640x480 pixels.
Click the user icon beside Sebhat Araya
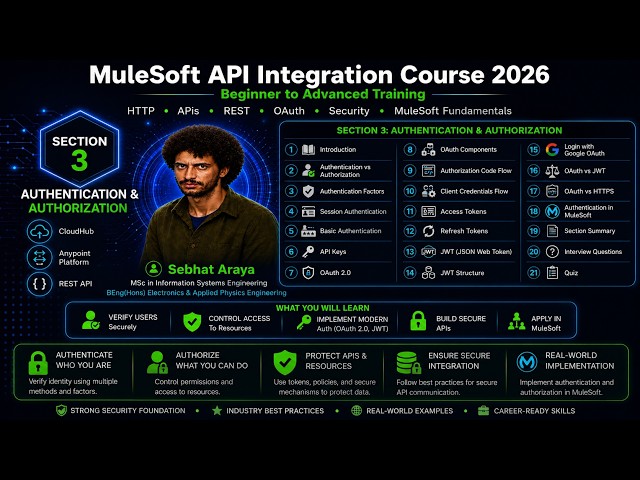pyautogui.click(x=154, y=269)
